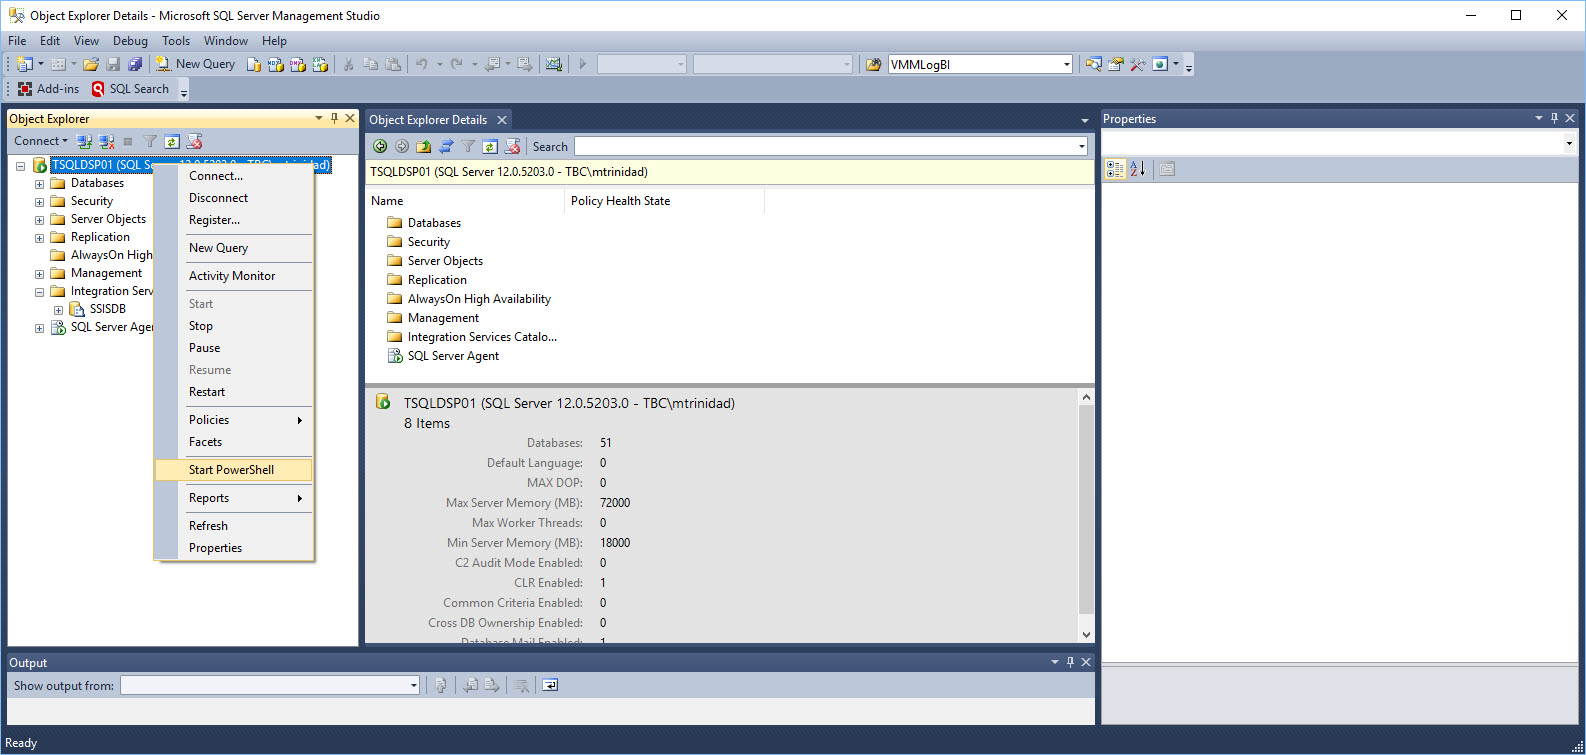Close the Object Explorer Details tab
Screen dimensions: 1586x755
point(502,120)
